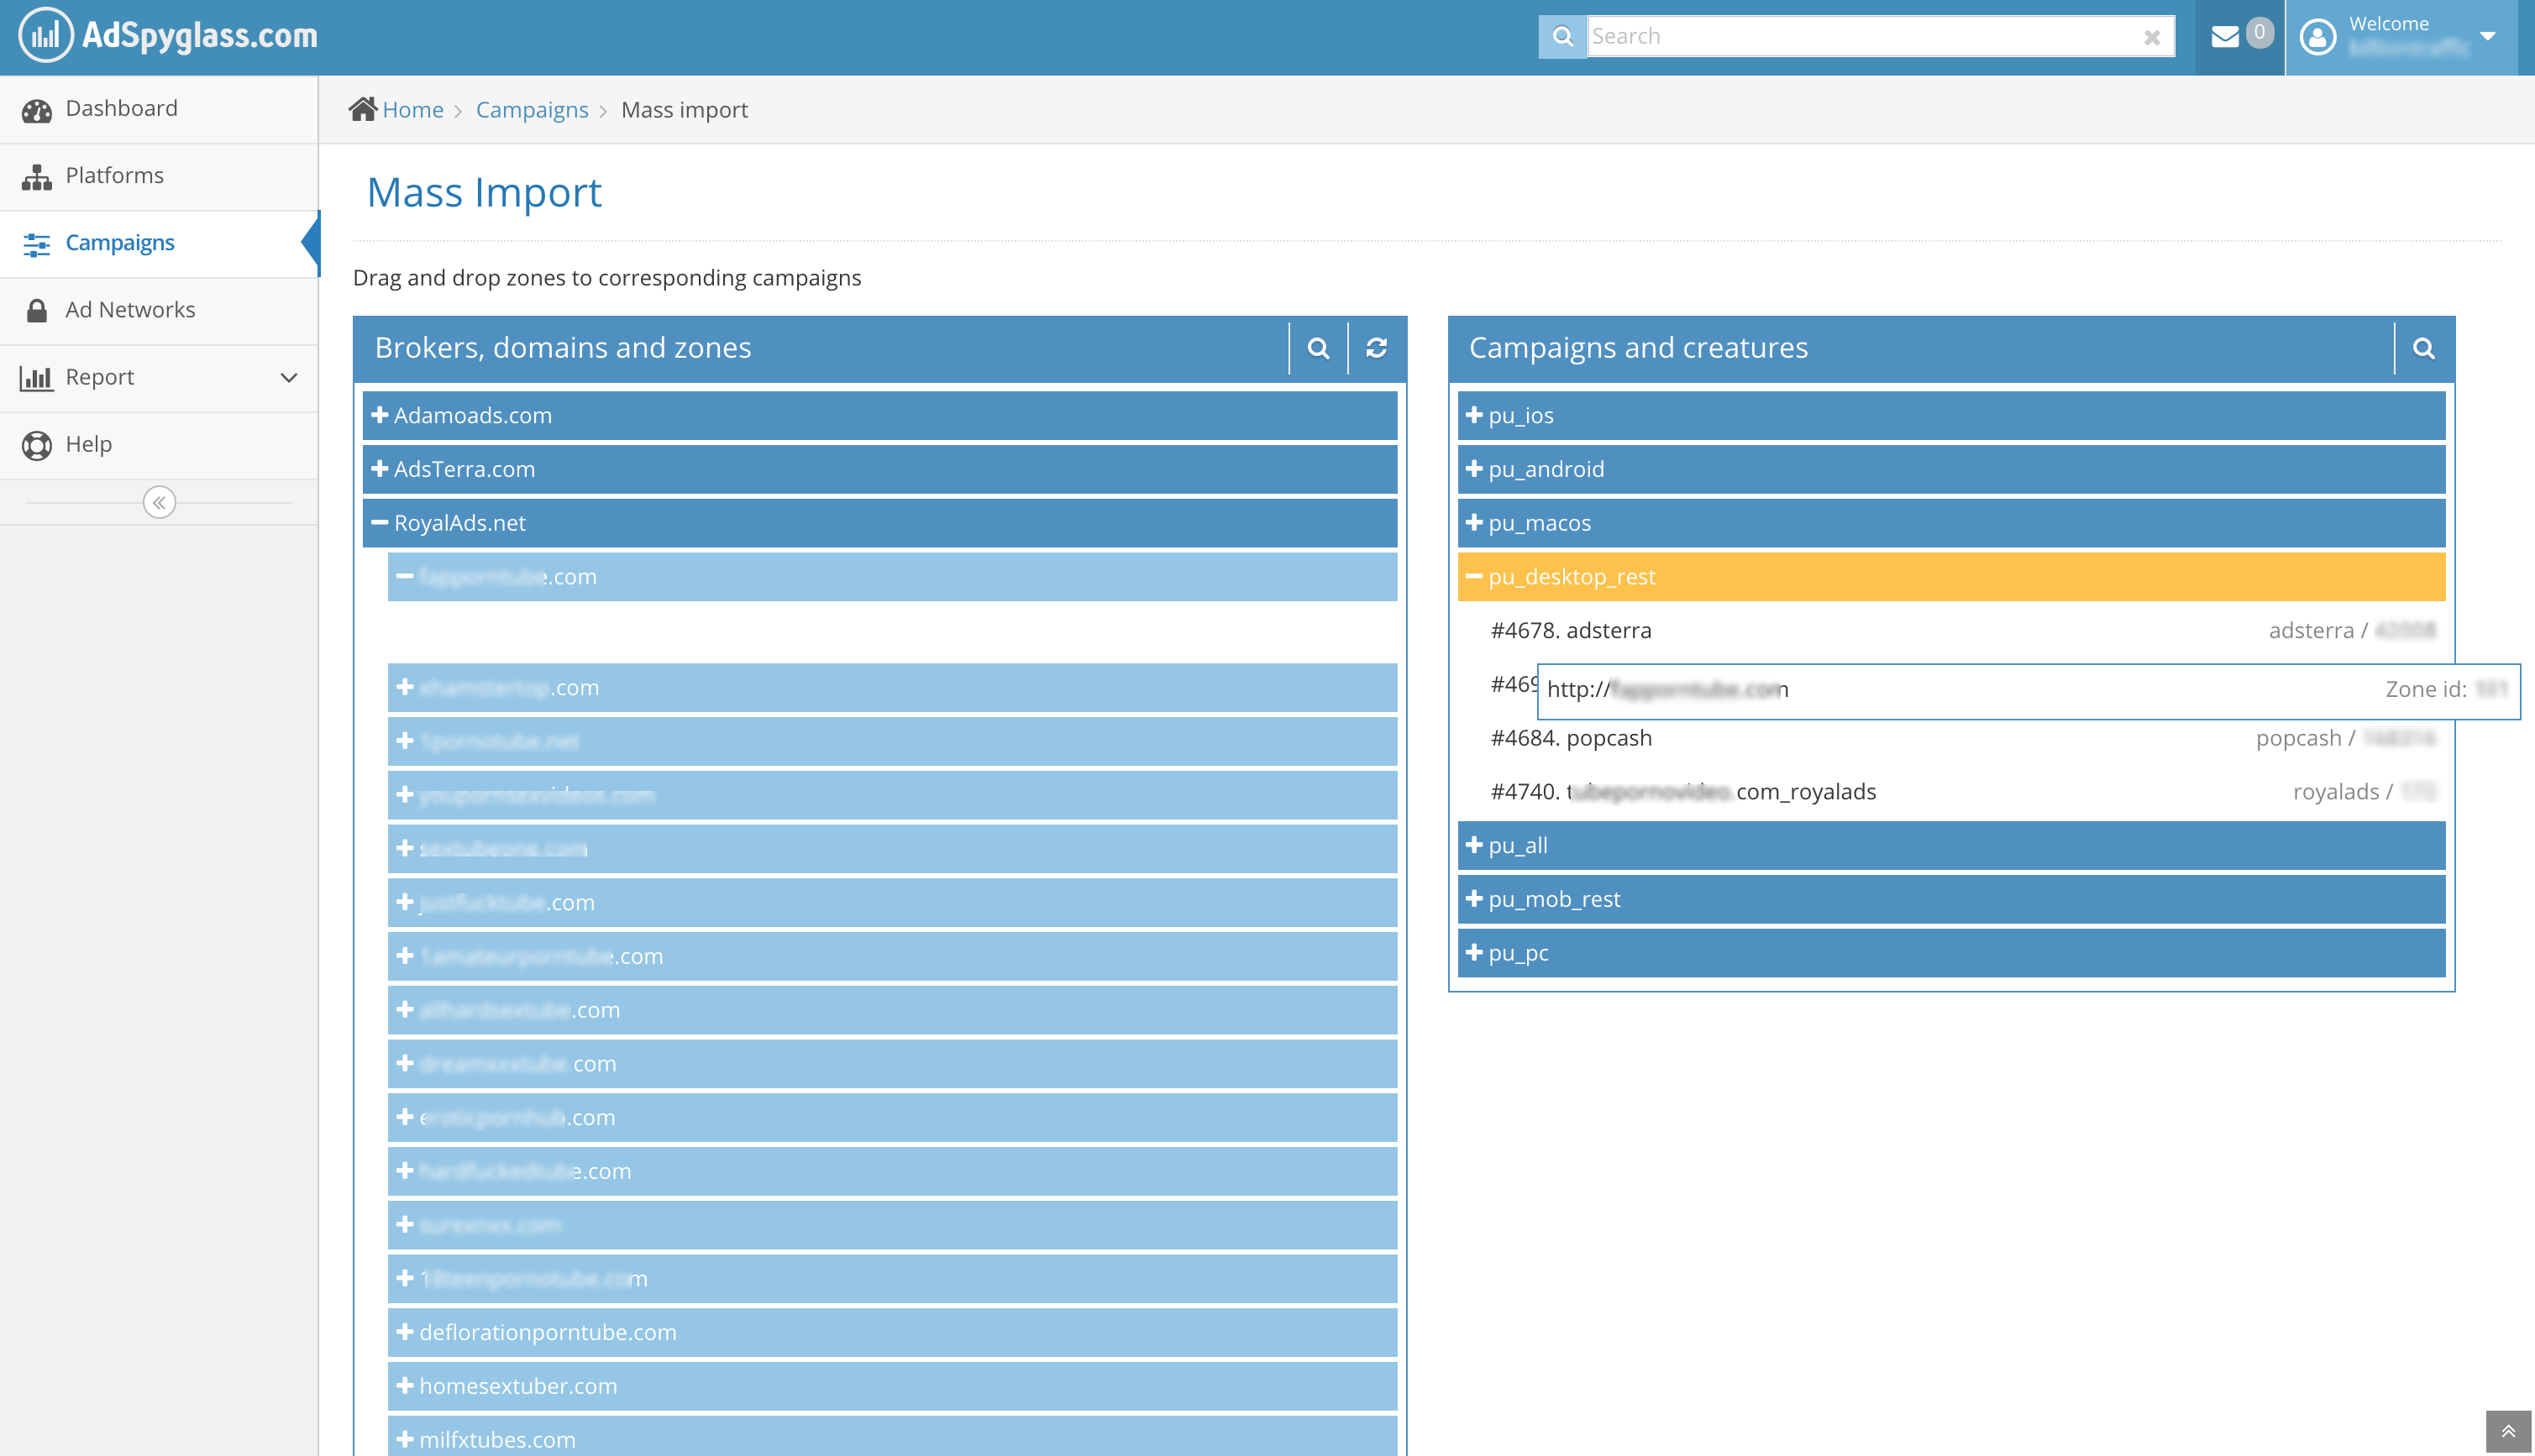Click the search icon in Brokers panel header

pos(1318,348)
